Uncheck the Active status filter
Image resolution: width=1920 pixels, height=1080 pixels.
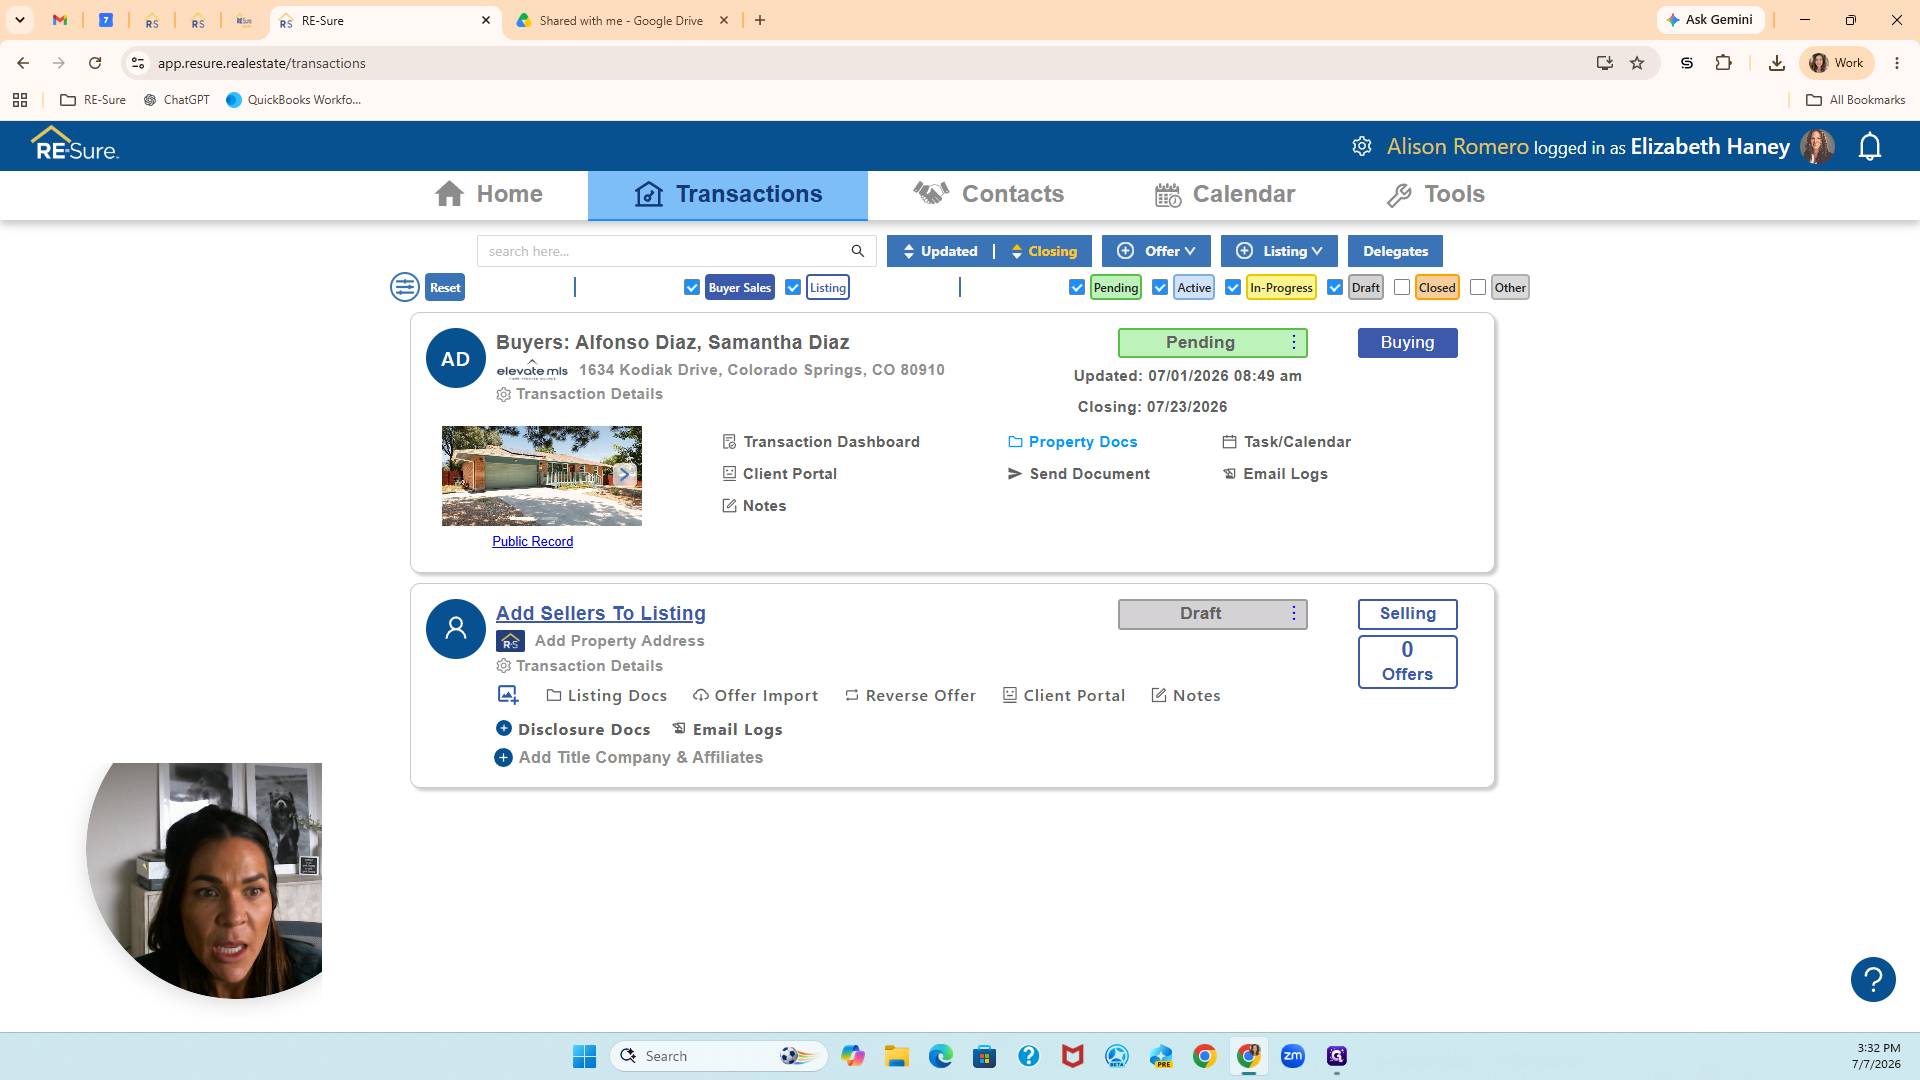1160,287
